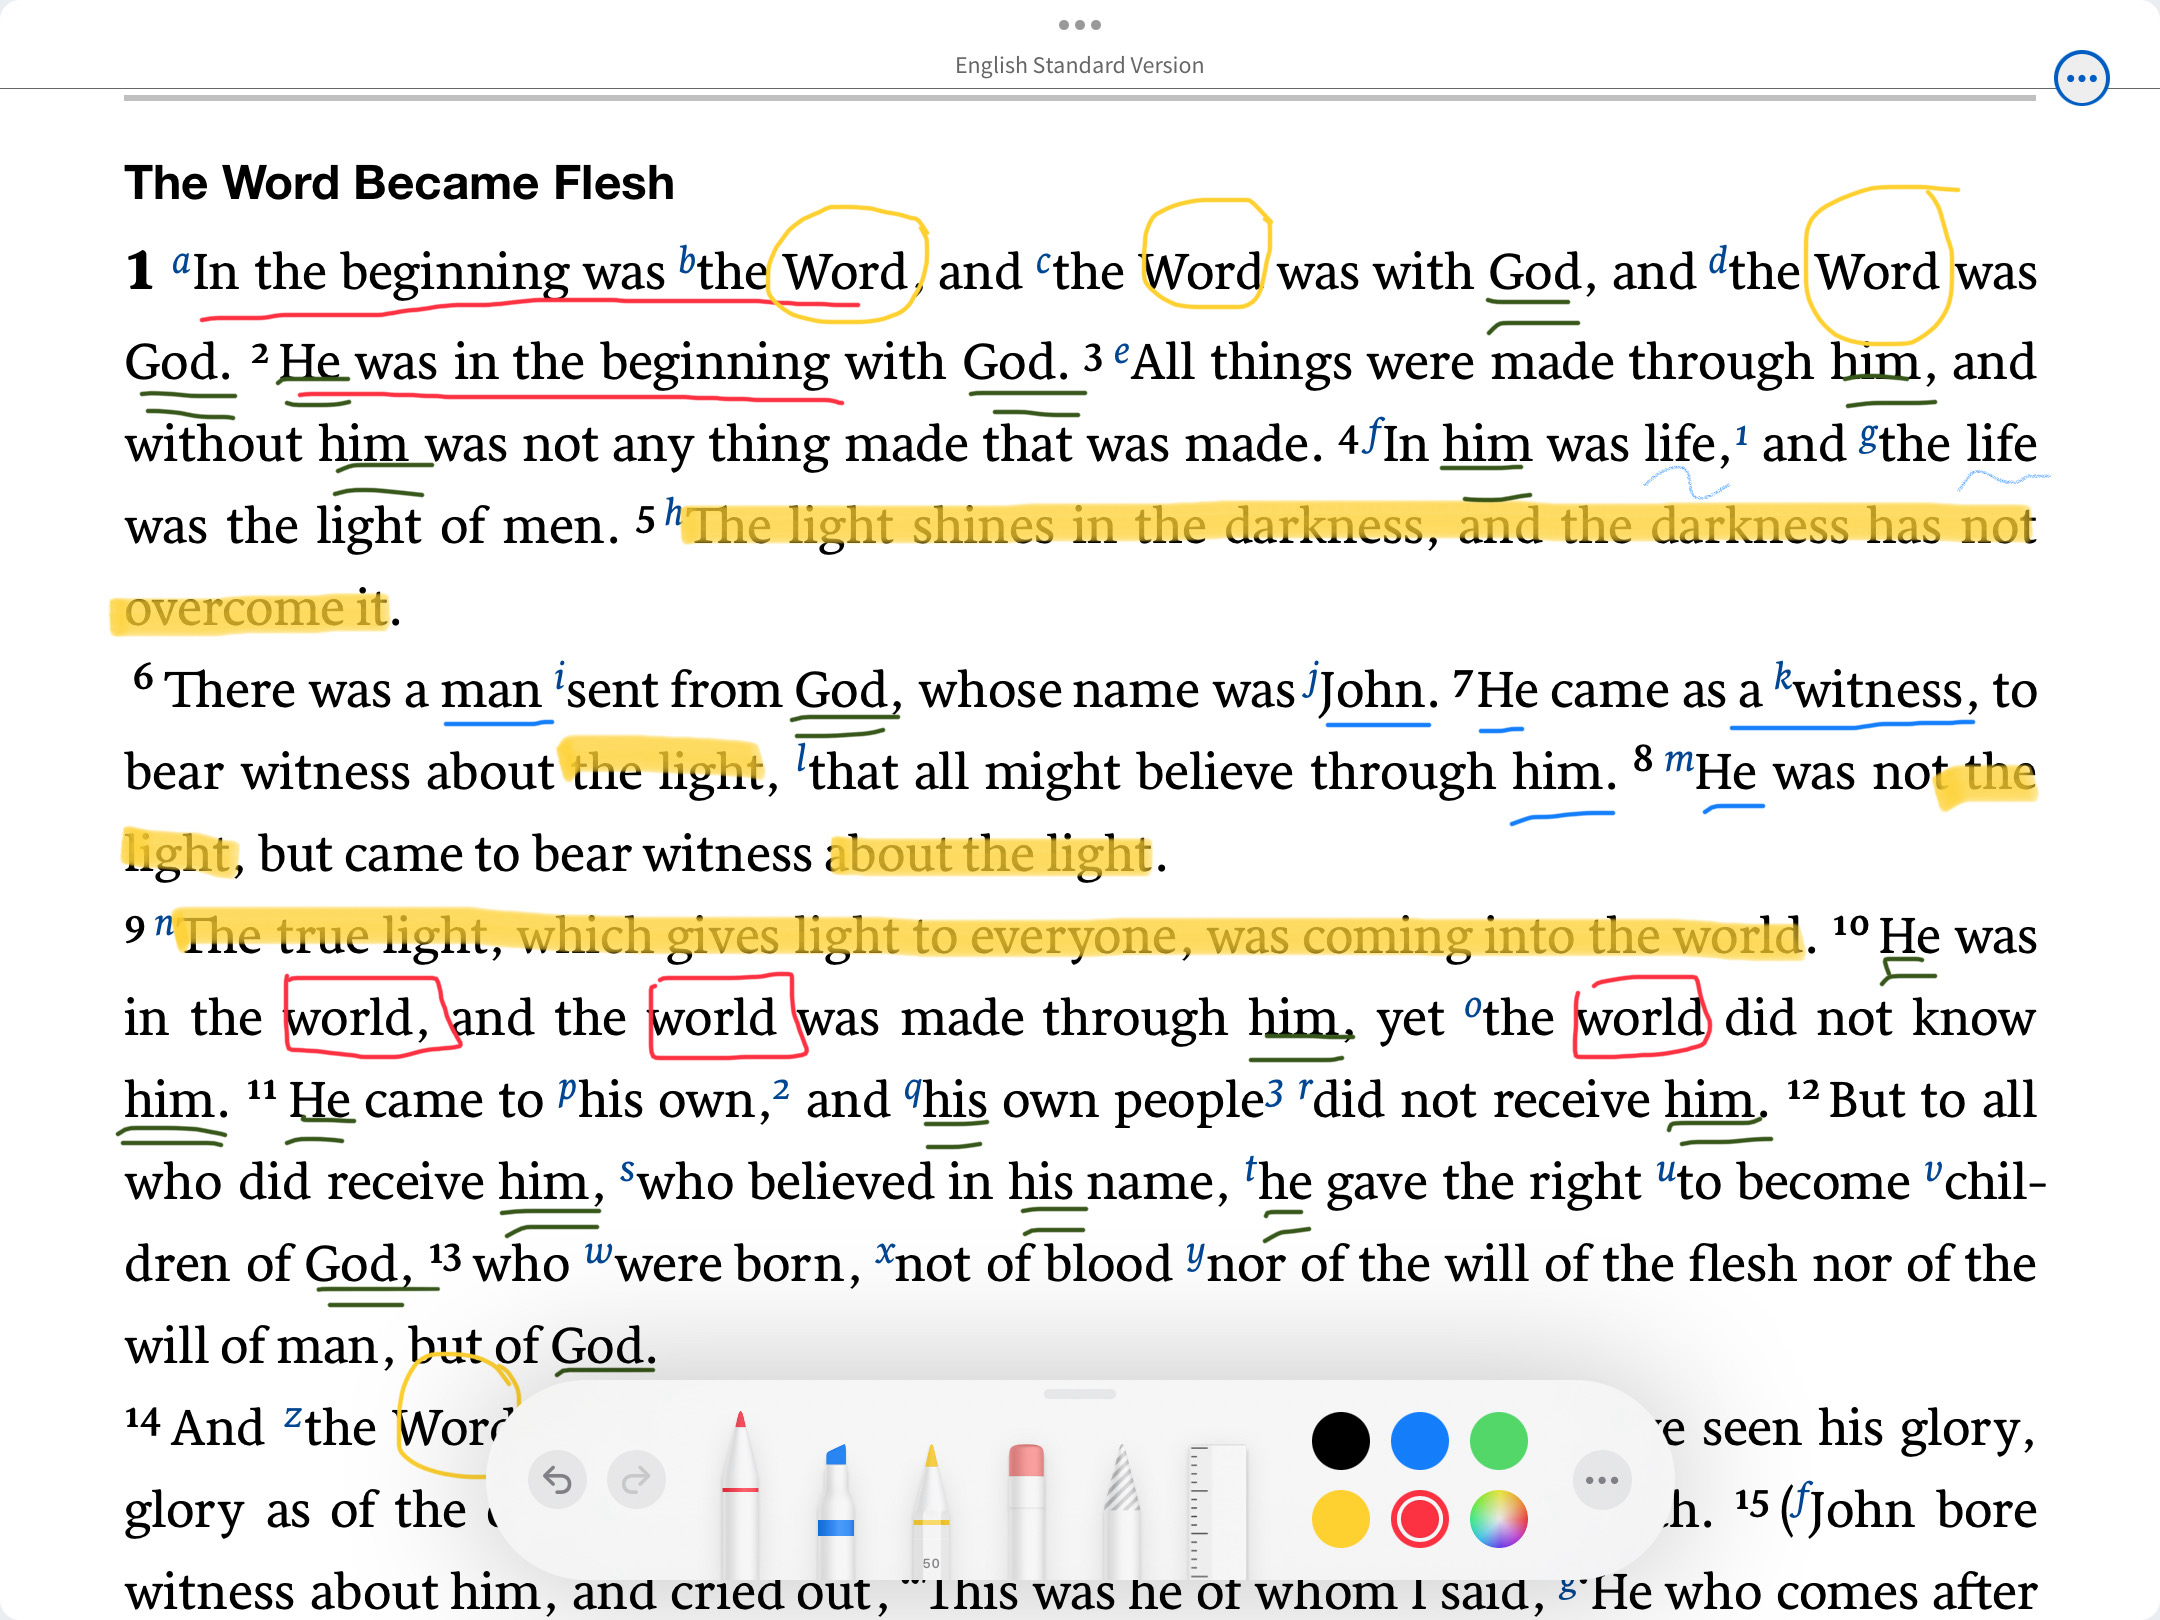
Task: Open the rainbow color picker wheel
Action: (1498, 1519)
